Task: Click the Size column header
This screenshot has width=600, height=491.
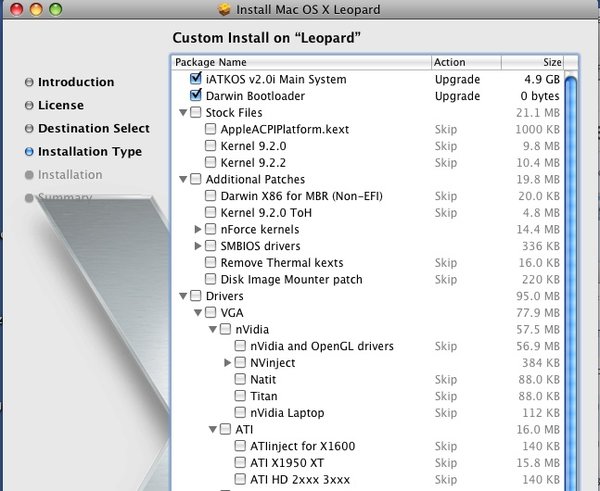Action: pyautogui.click(x=532, y=62)
